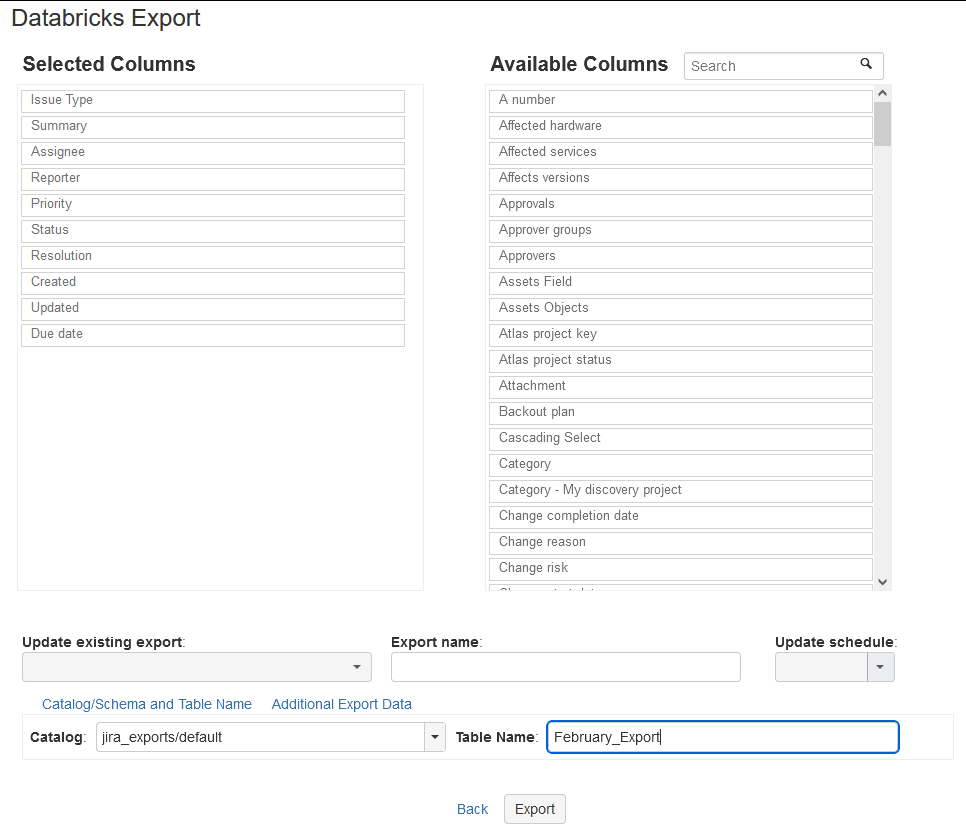This screenshot has height=837, width=966.
Task: Pick the Affects versions available column
Action: [681, 179]
